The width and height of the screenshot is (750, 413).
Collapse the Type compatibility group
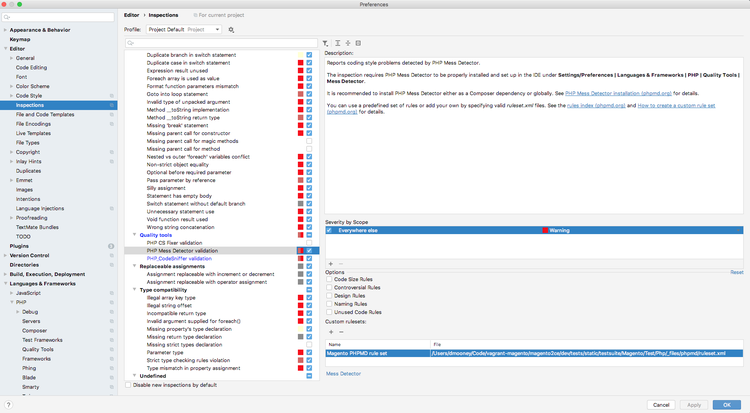(134, 290)
